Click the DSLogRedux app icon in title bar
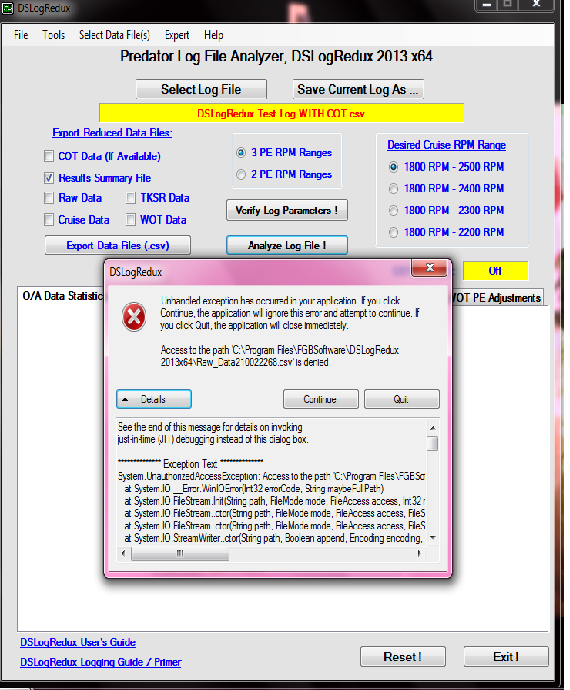570x690 pixels. (x=7, y=8)
